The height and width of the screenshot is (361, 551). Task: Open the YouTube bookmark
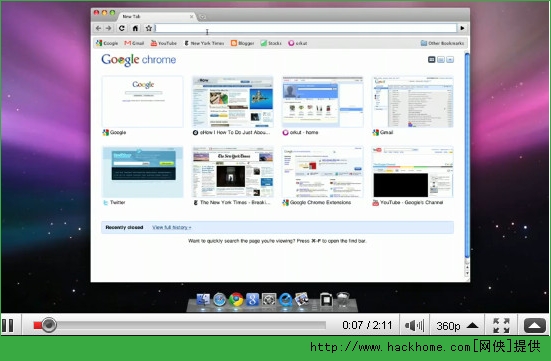[x=163, y=43]
